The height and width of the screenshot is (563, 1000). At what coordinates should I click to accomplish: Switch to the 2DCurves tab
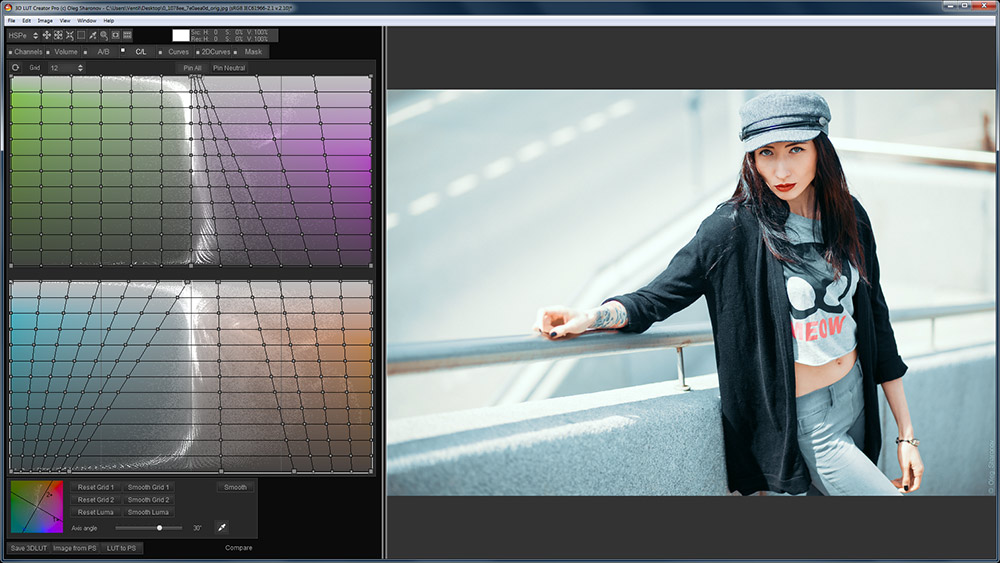[214, 52]
